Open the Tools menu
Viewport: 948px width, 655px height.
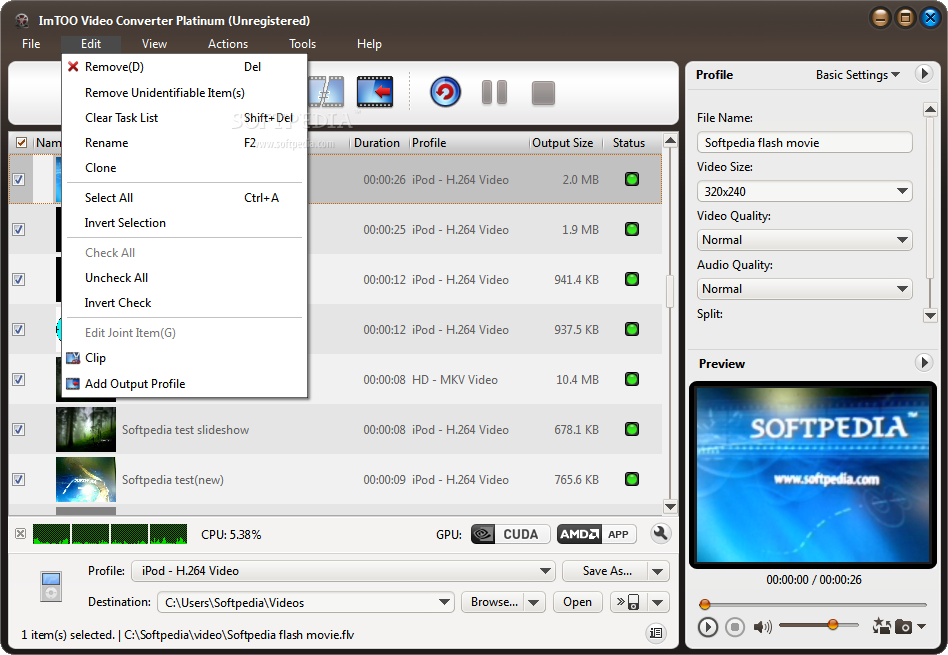pos(302,44)
